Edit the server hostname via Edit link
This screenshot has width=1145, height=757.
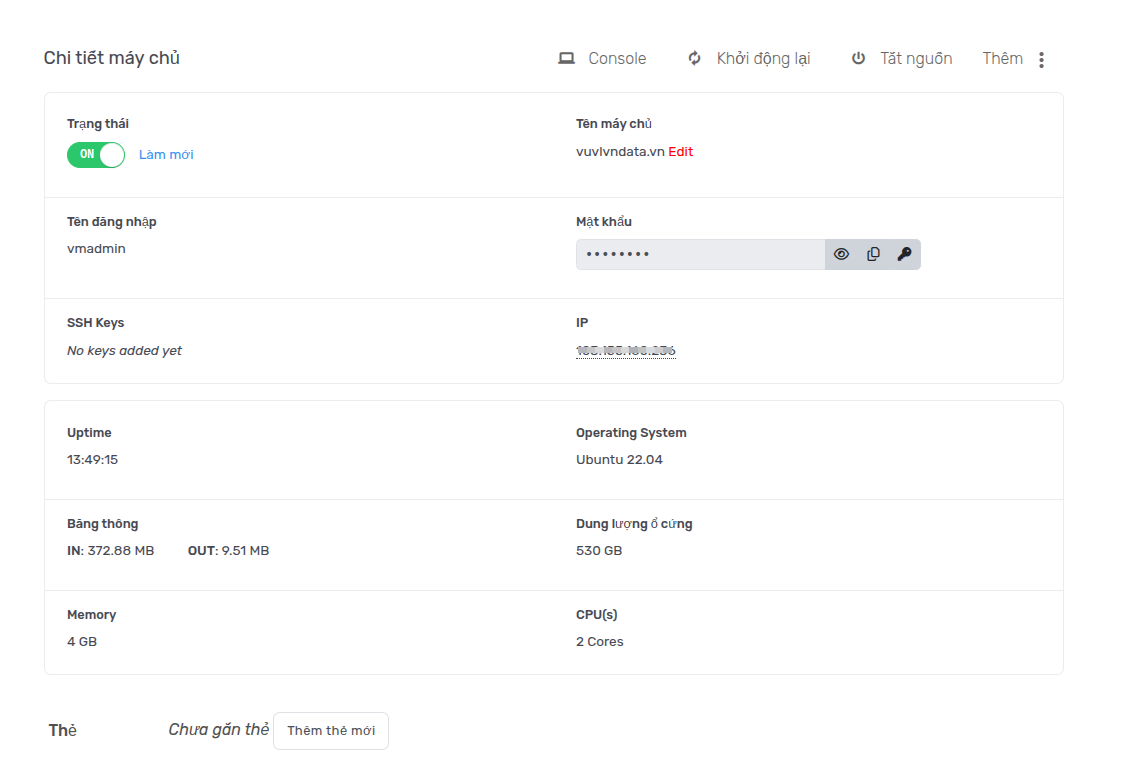coord(681,152)
